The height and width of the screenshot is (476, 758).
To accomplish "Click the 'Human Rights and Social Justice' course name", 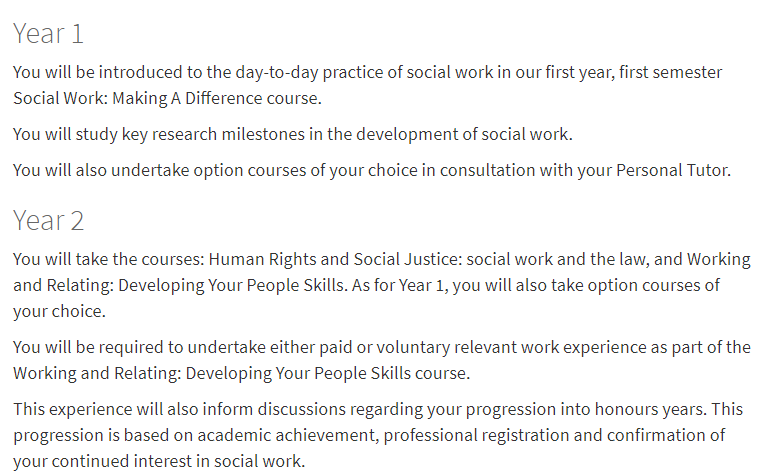I will pos(334,259).
